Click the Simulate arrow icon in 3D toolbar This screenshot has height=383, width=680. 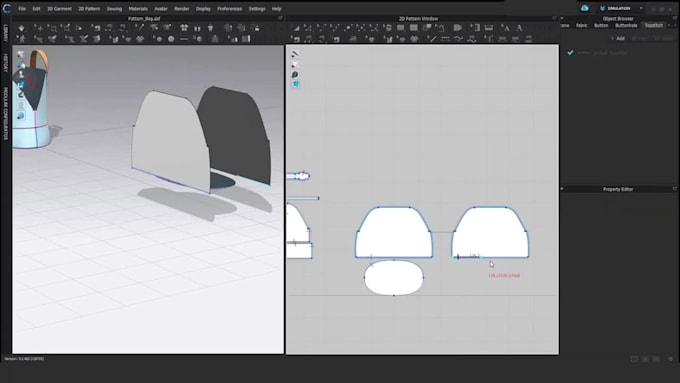tap(21, 28)
